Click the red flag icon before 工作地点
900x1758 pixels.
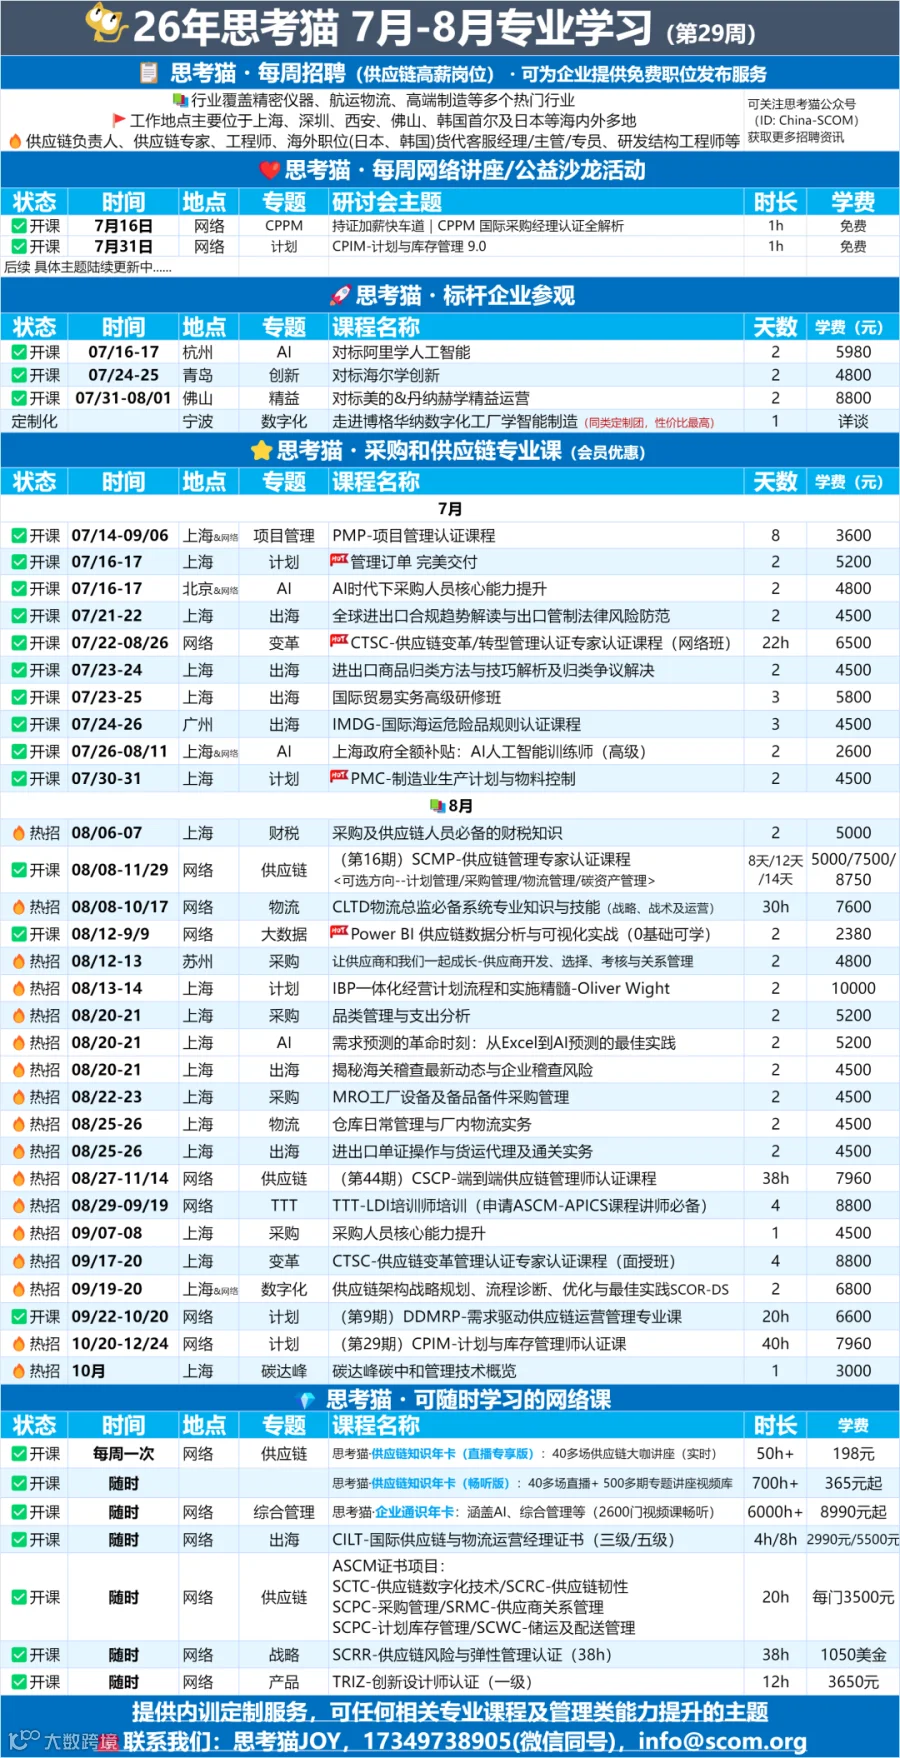pos(119,120)
